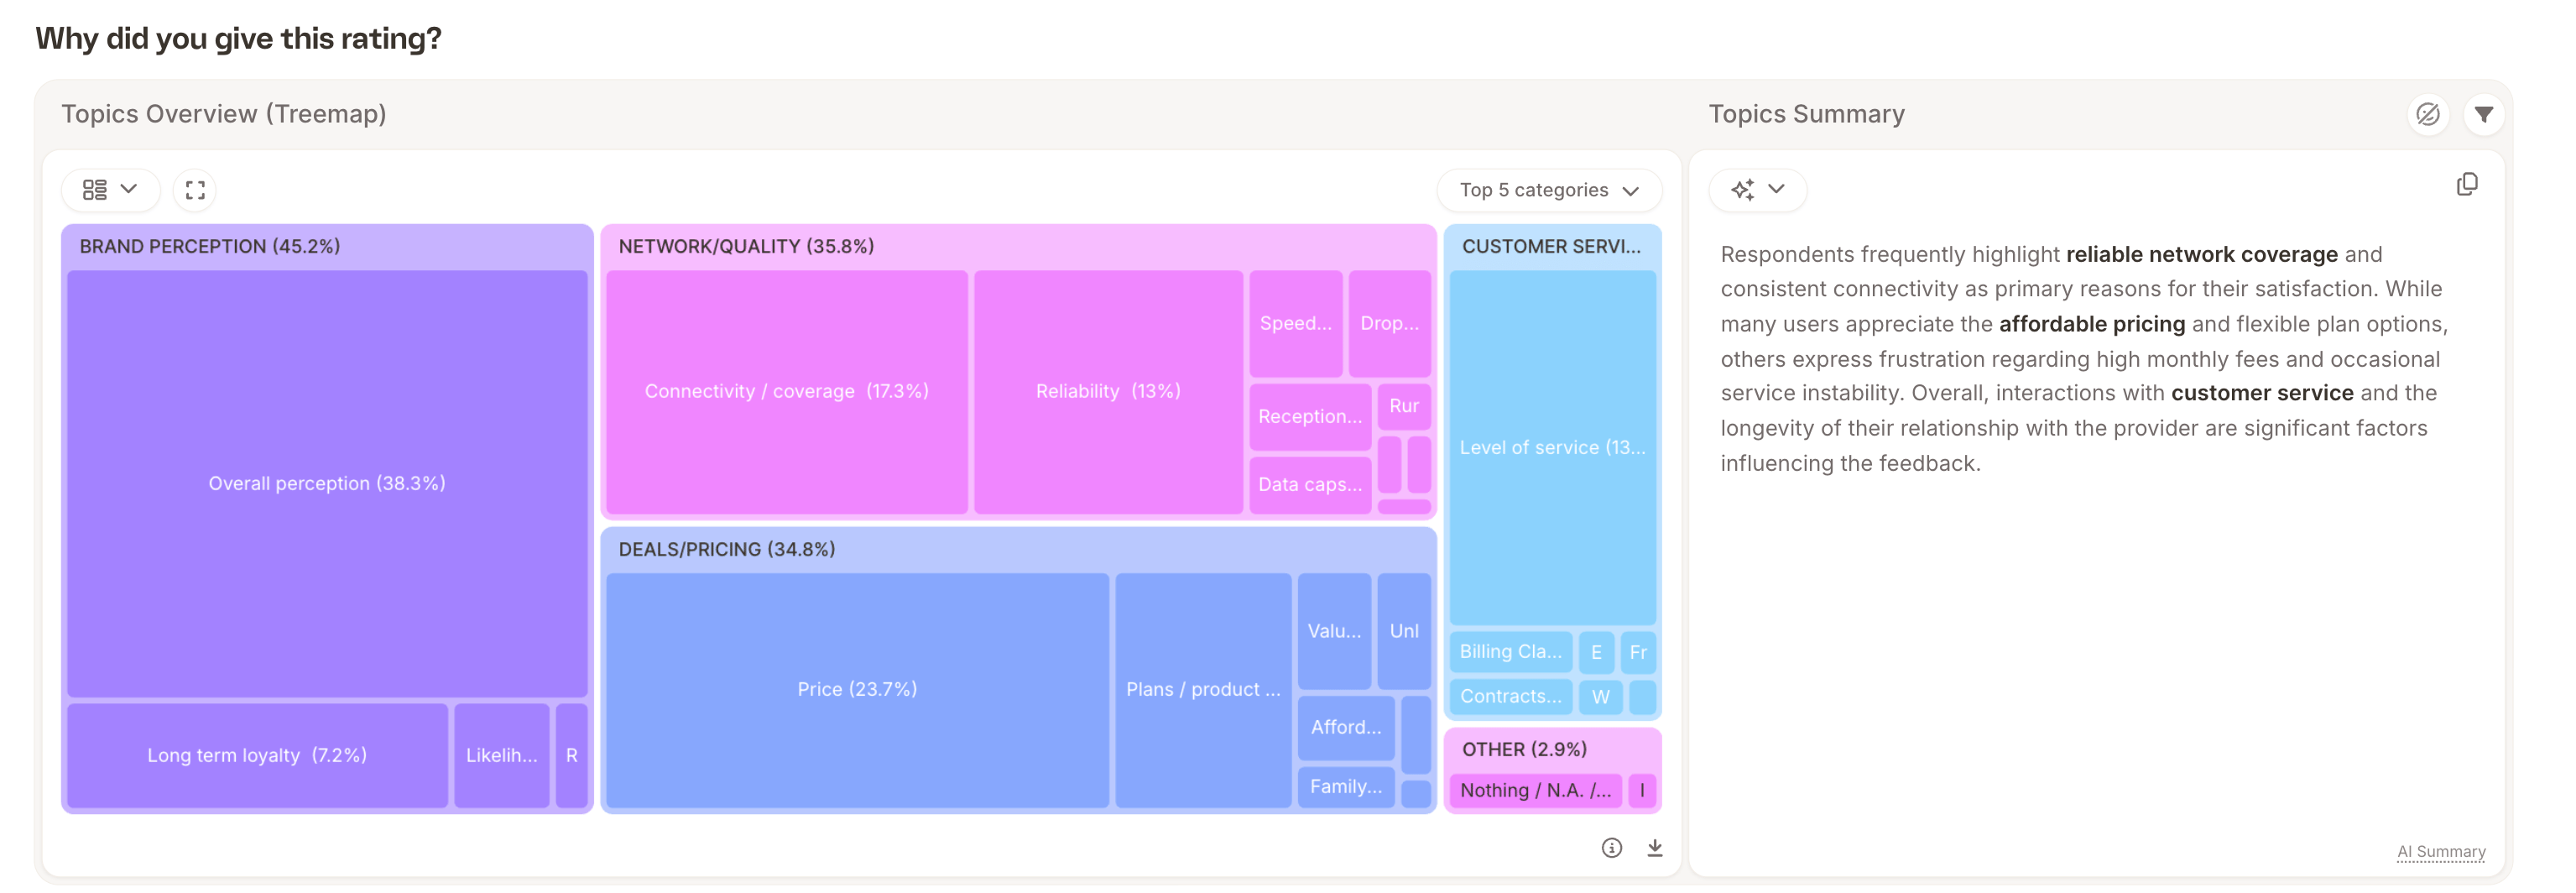Click the fullscreen expand icon
Image resolution: width=2576 pixels, height=893 pixels.
pos(195,190)
